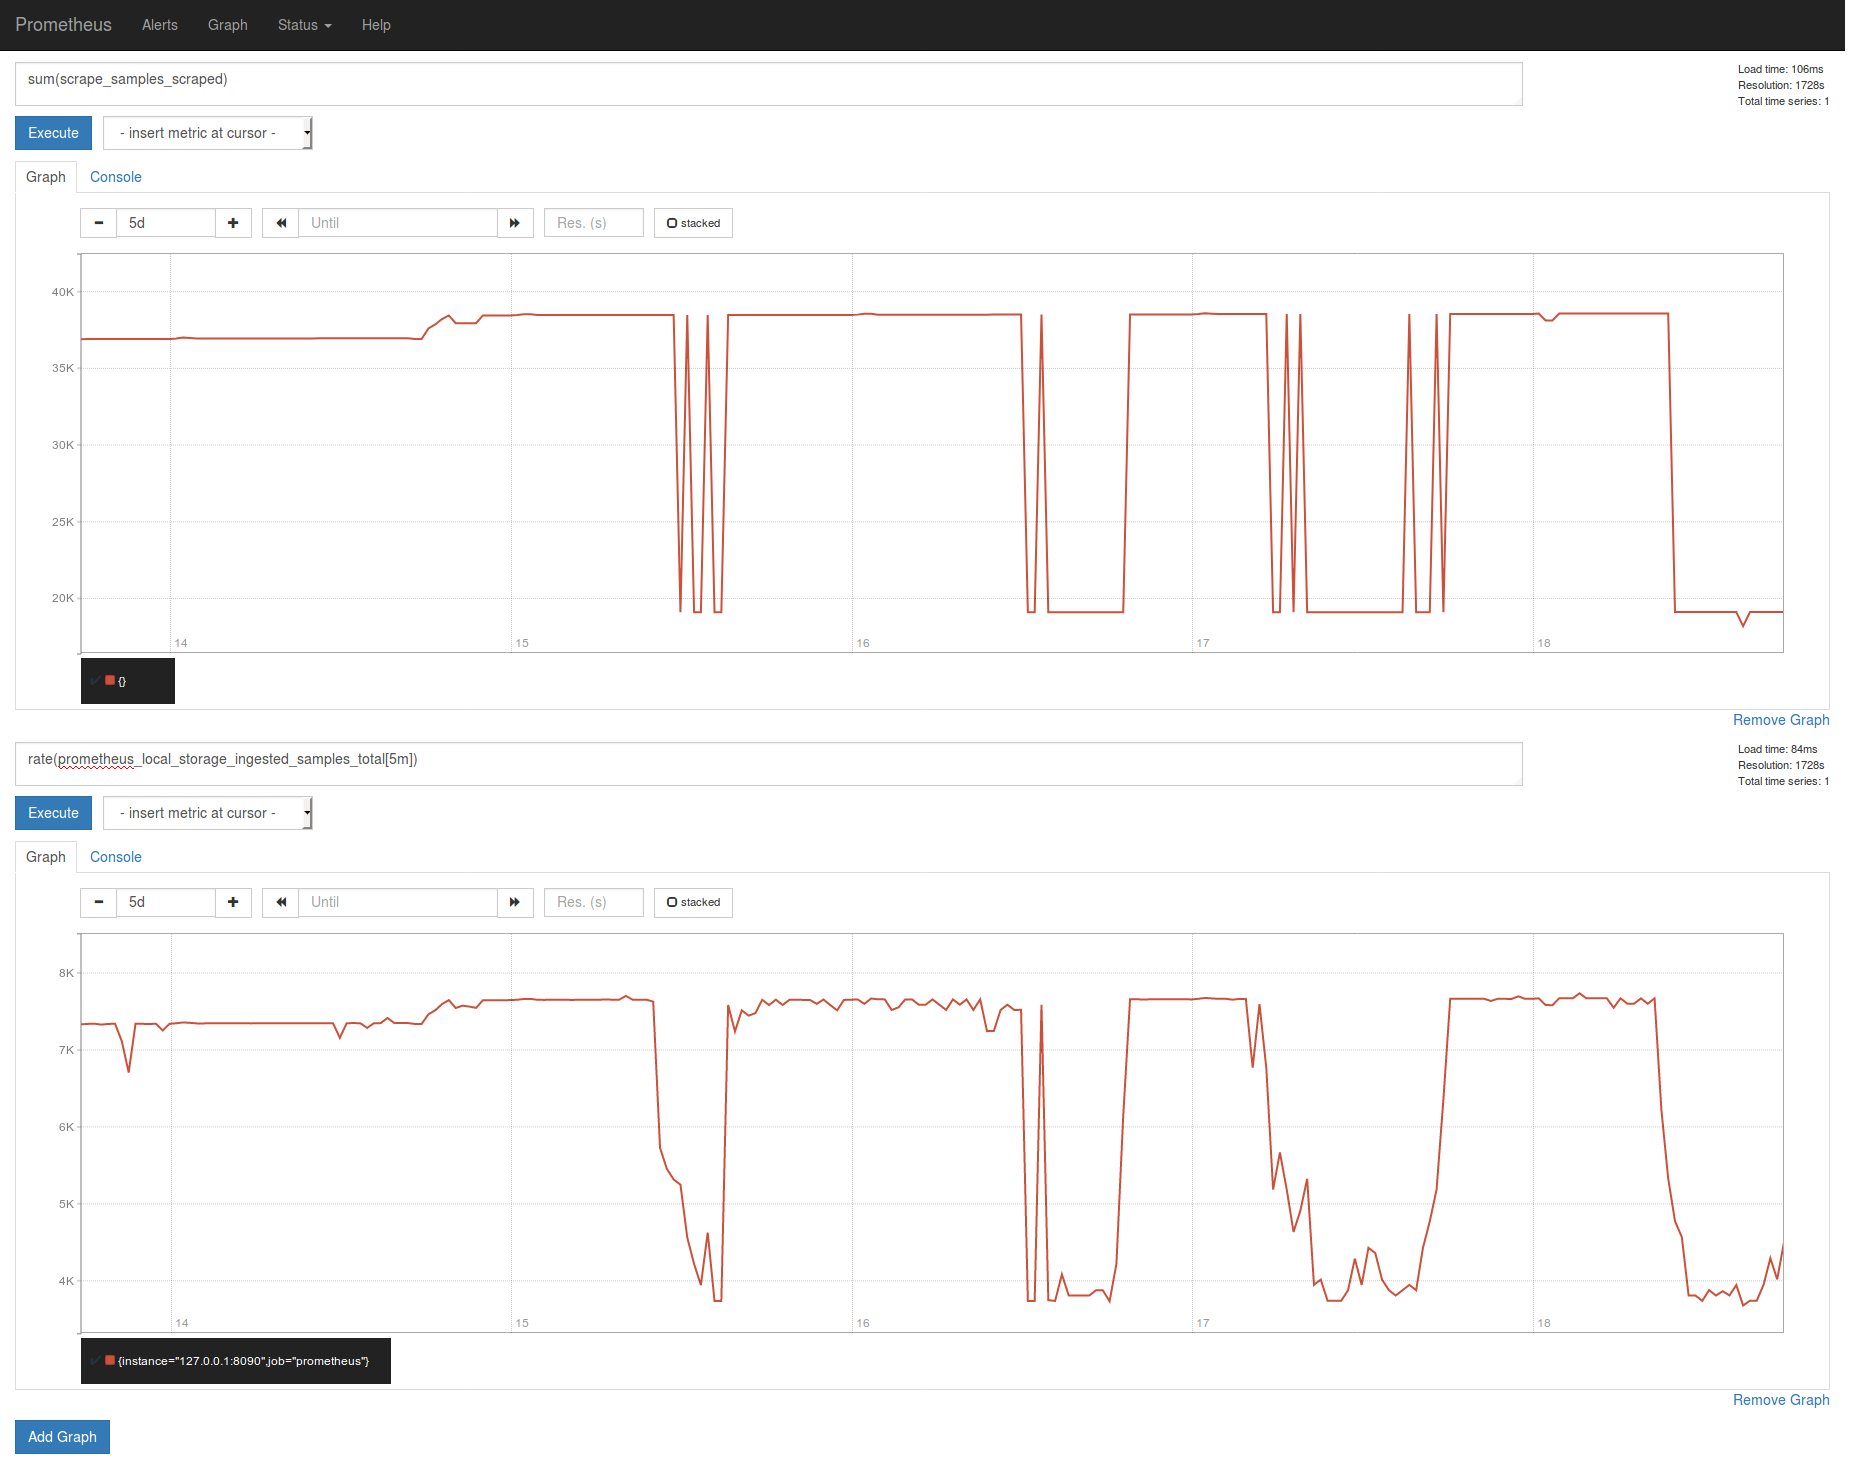Decrease the 5d range on the top graph
Image resolution: width=1864 pixels, height=1474 pixels.
point(98,222)
